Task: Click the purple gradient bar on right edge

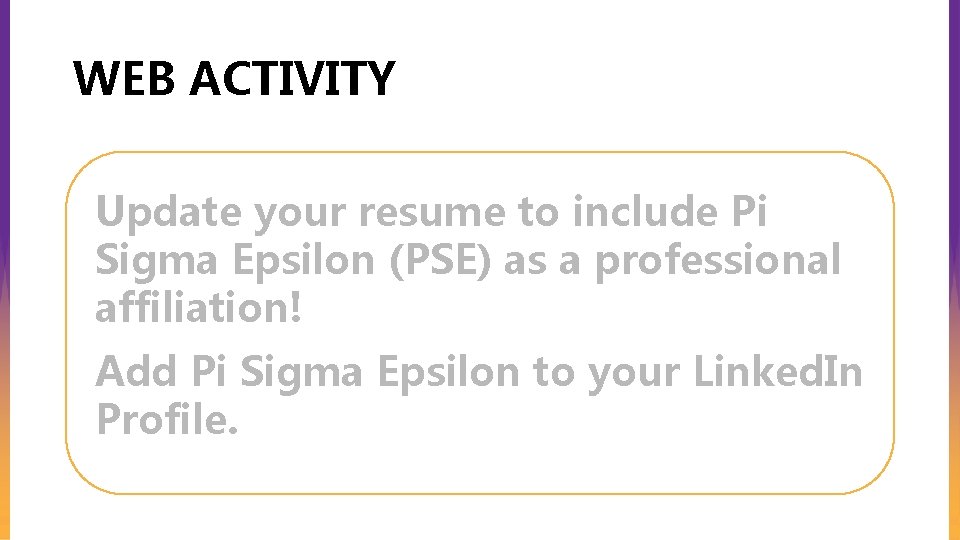Action: click(954, 122)
